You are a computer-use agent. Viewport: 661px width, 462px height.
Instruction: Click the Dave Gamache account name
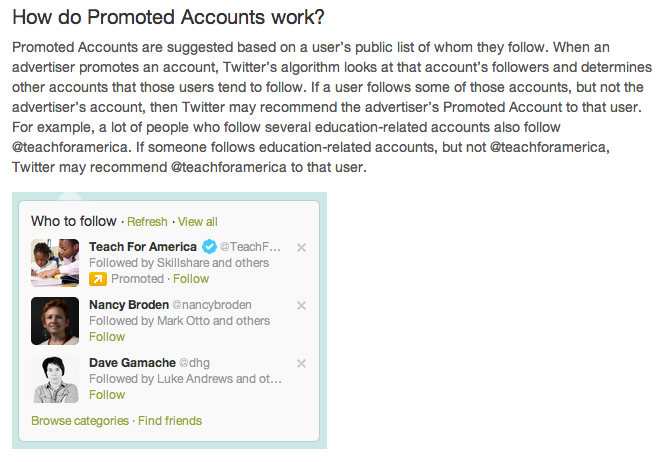coord(131,363)
